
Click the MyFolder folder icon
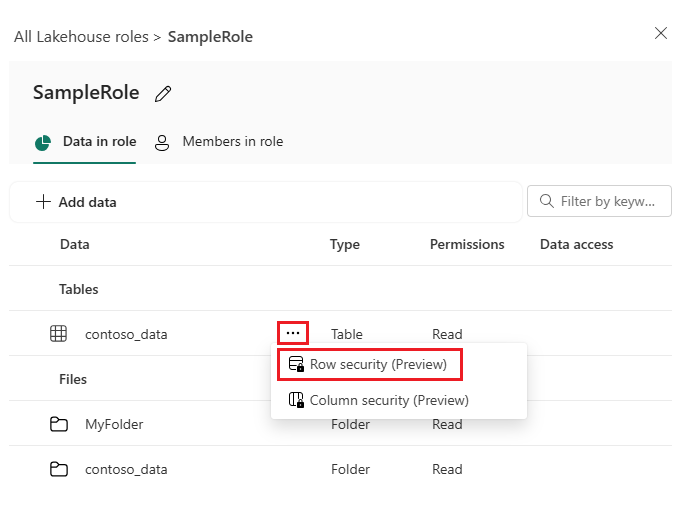(59, 424)
